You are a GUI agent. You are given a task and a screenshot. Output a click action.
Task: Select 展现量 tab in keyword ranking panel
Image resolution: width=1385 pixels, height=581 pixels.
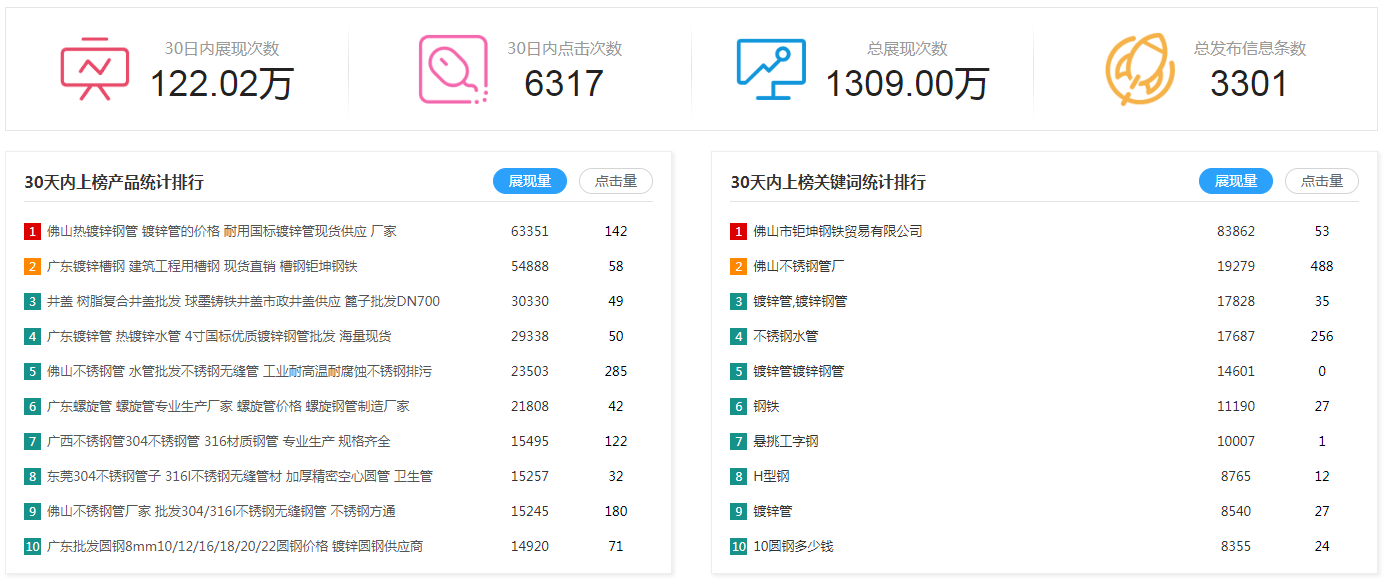coord(1236,181)
